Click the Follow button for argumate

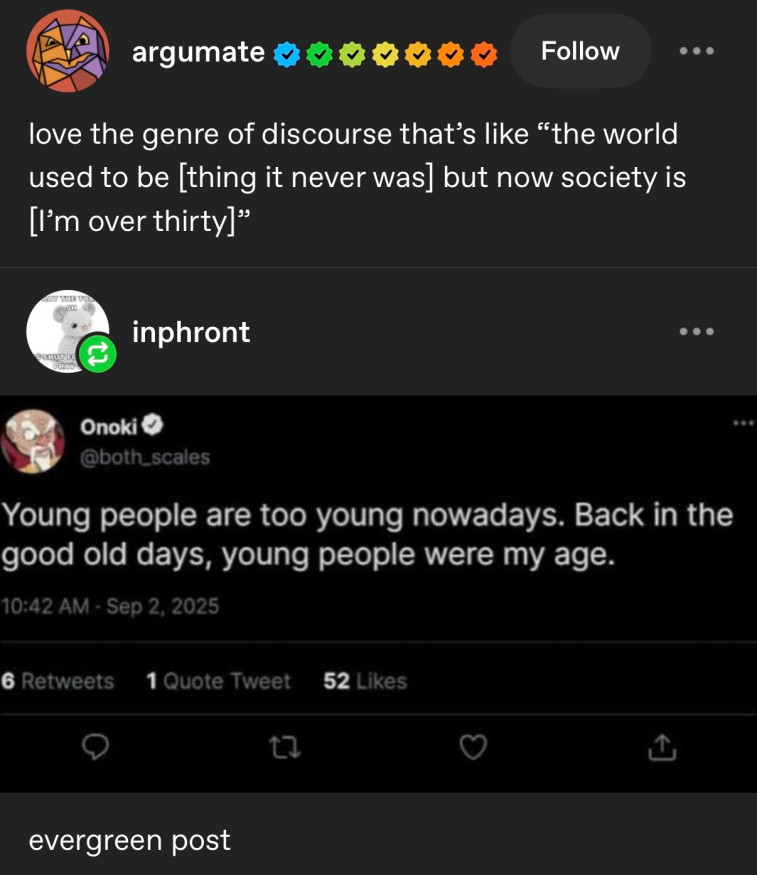(x=580, y=51)
